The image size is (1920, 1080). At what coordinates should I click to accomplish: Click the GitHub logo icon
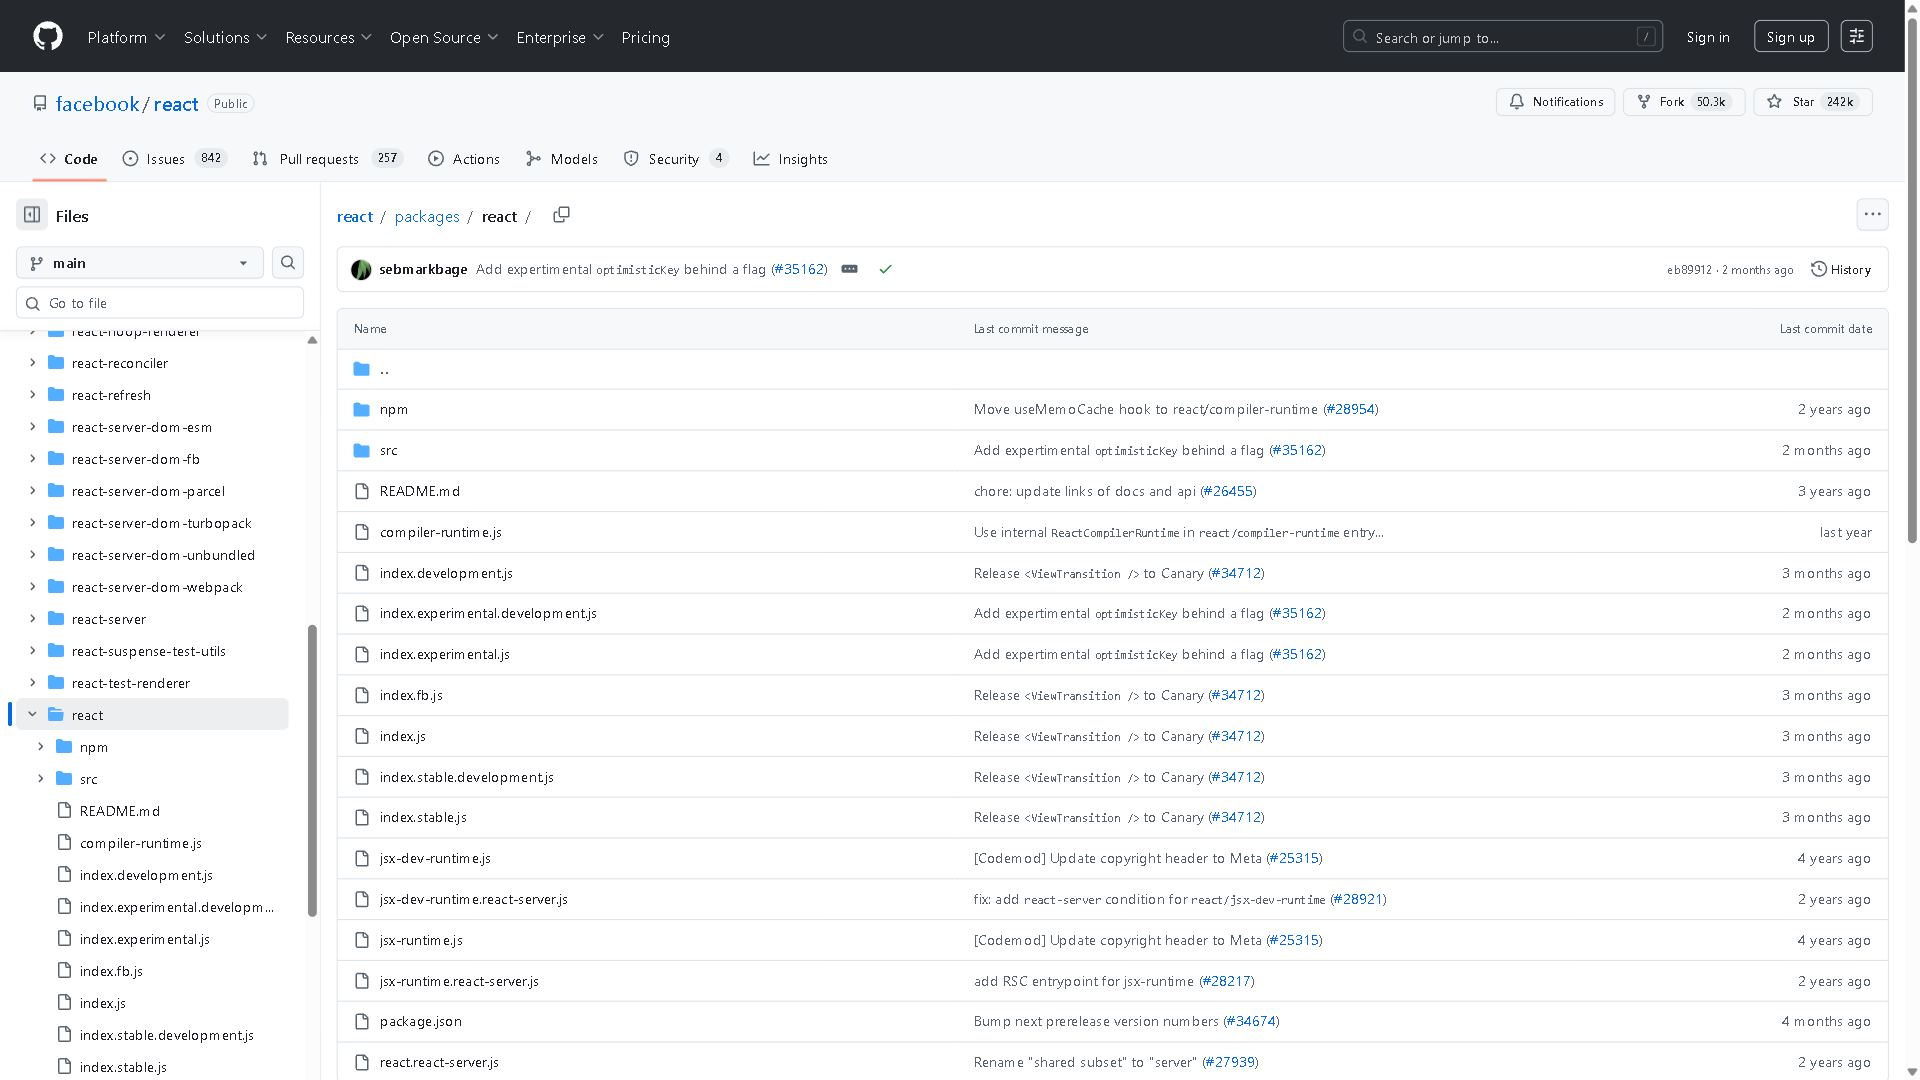click(x=47, y=36)
